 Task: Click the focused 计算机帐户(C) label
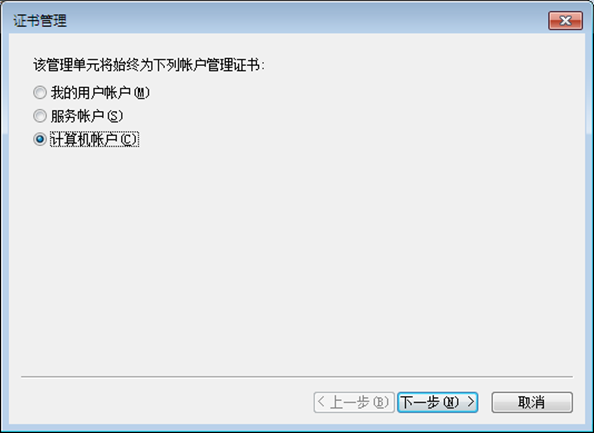[95, 139]
